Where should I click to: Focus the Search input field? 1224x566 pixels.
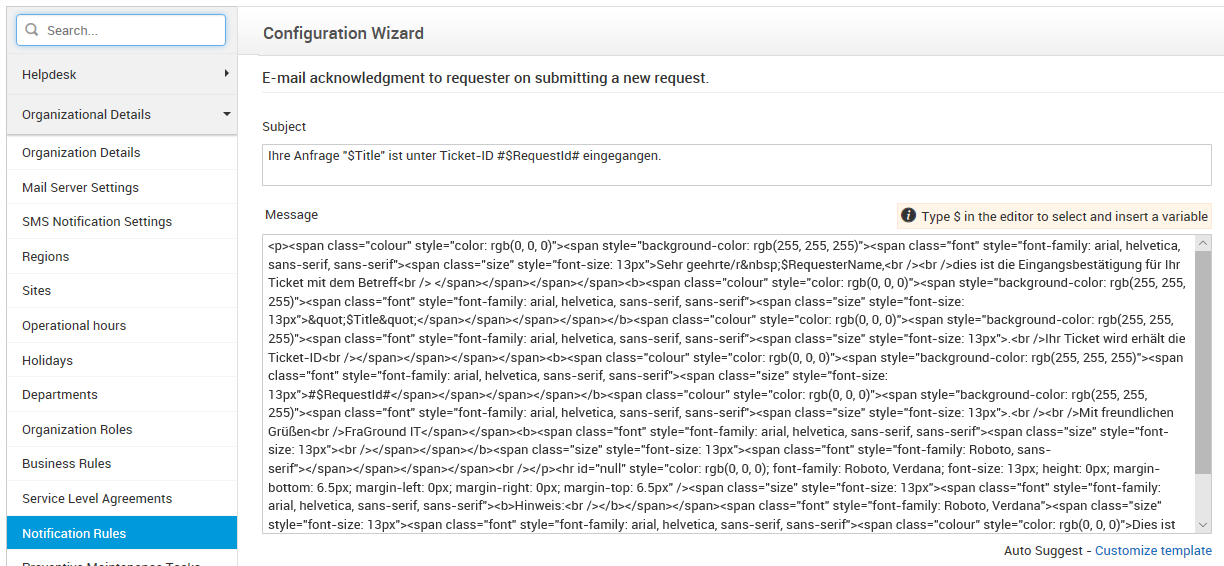coord(130,31)
